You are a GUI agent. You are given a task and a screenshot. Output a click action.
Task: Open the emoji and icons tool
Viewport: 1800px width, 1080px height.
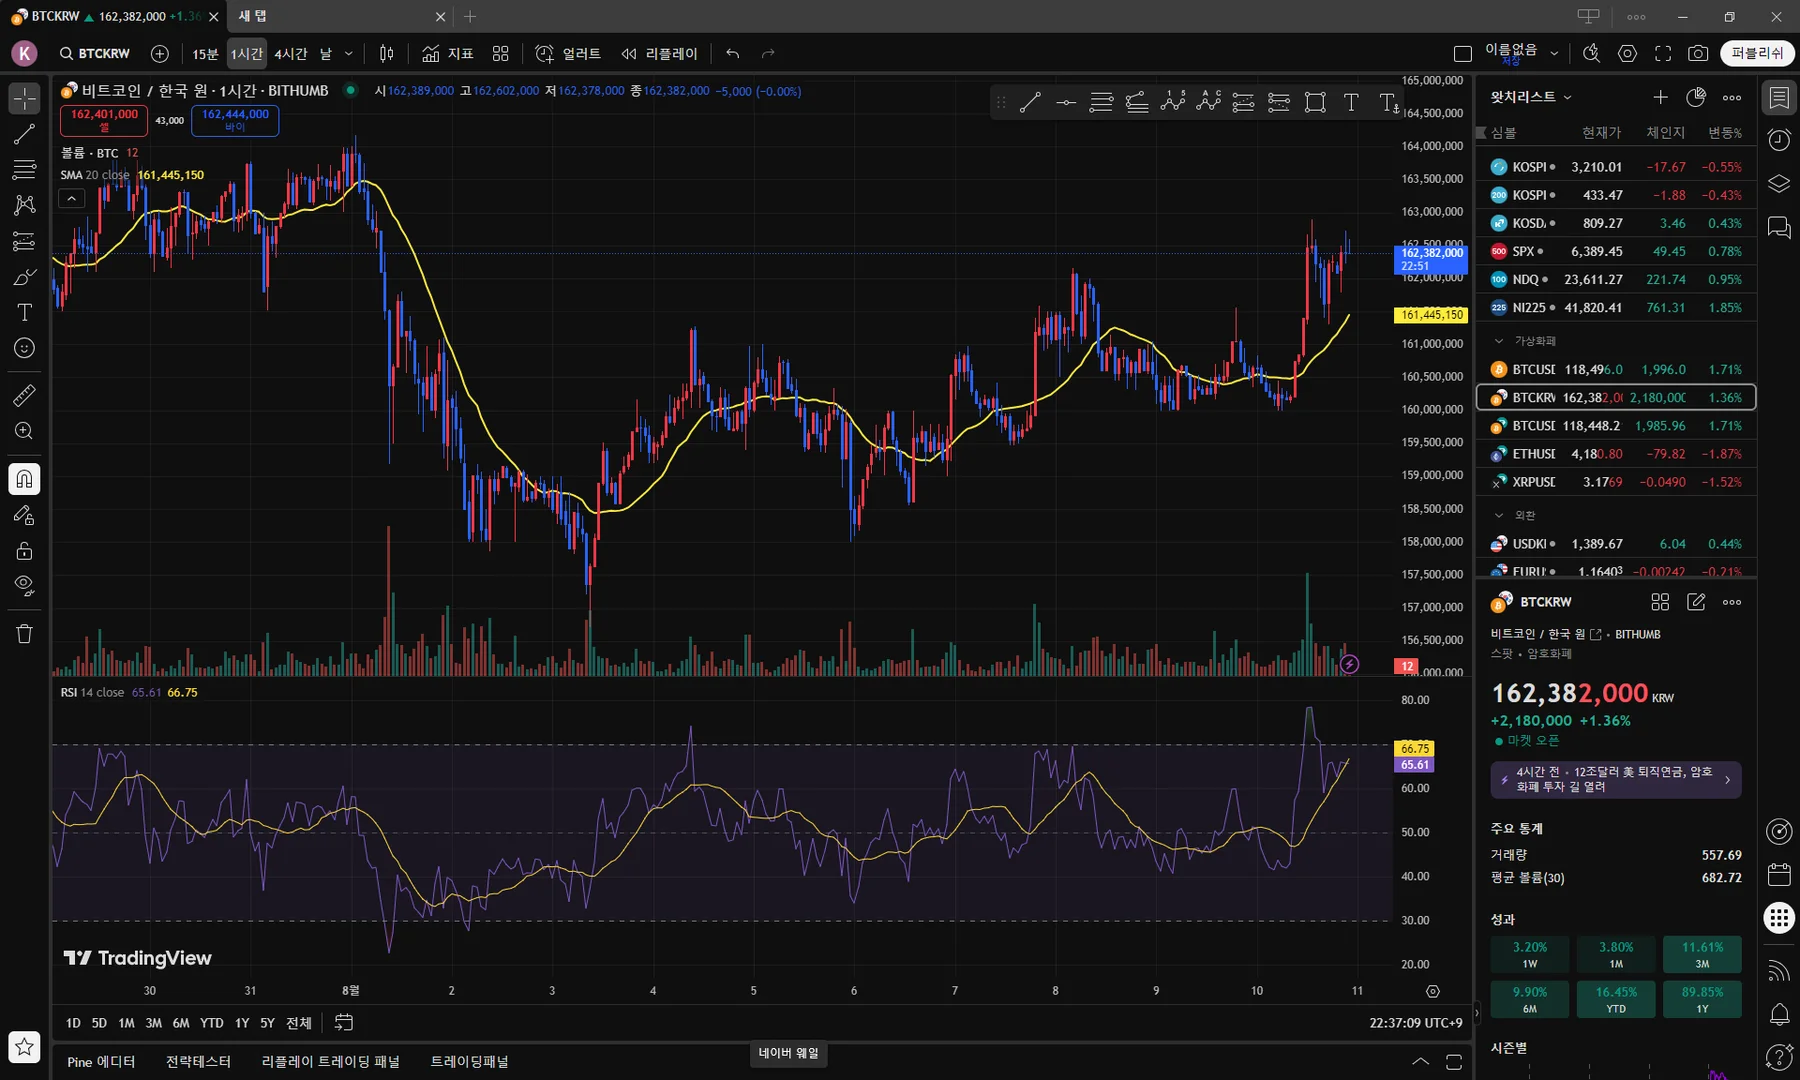(24, 348)
